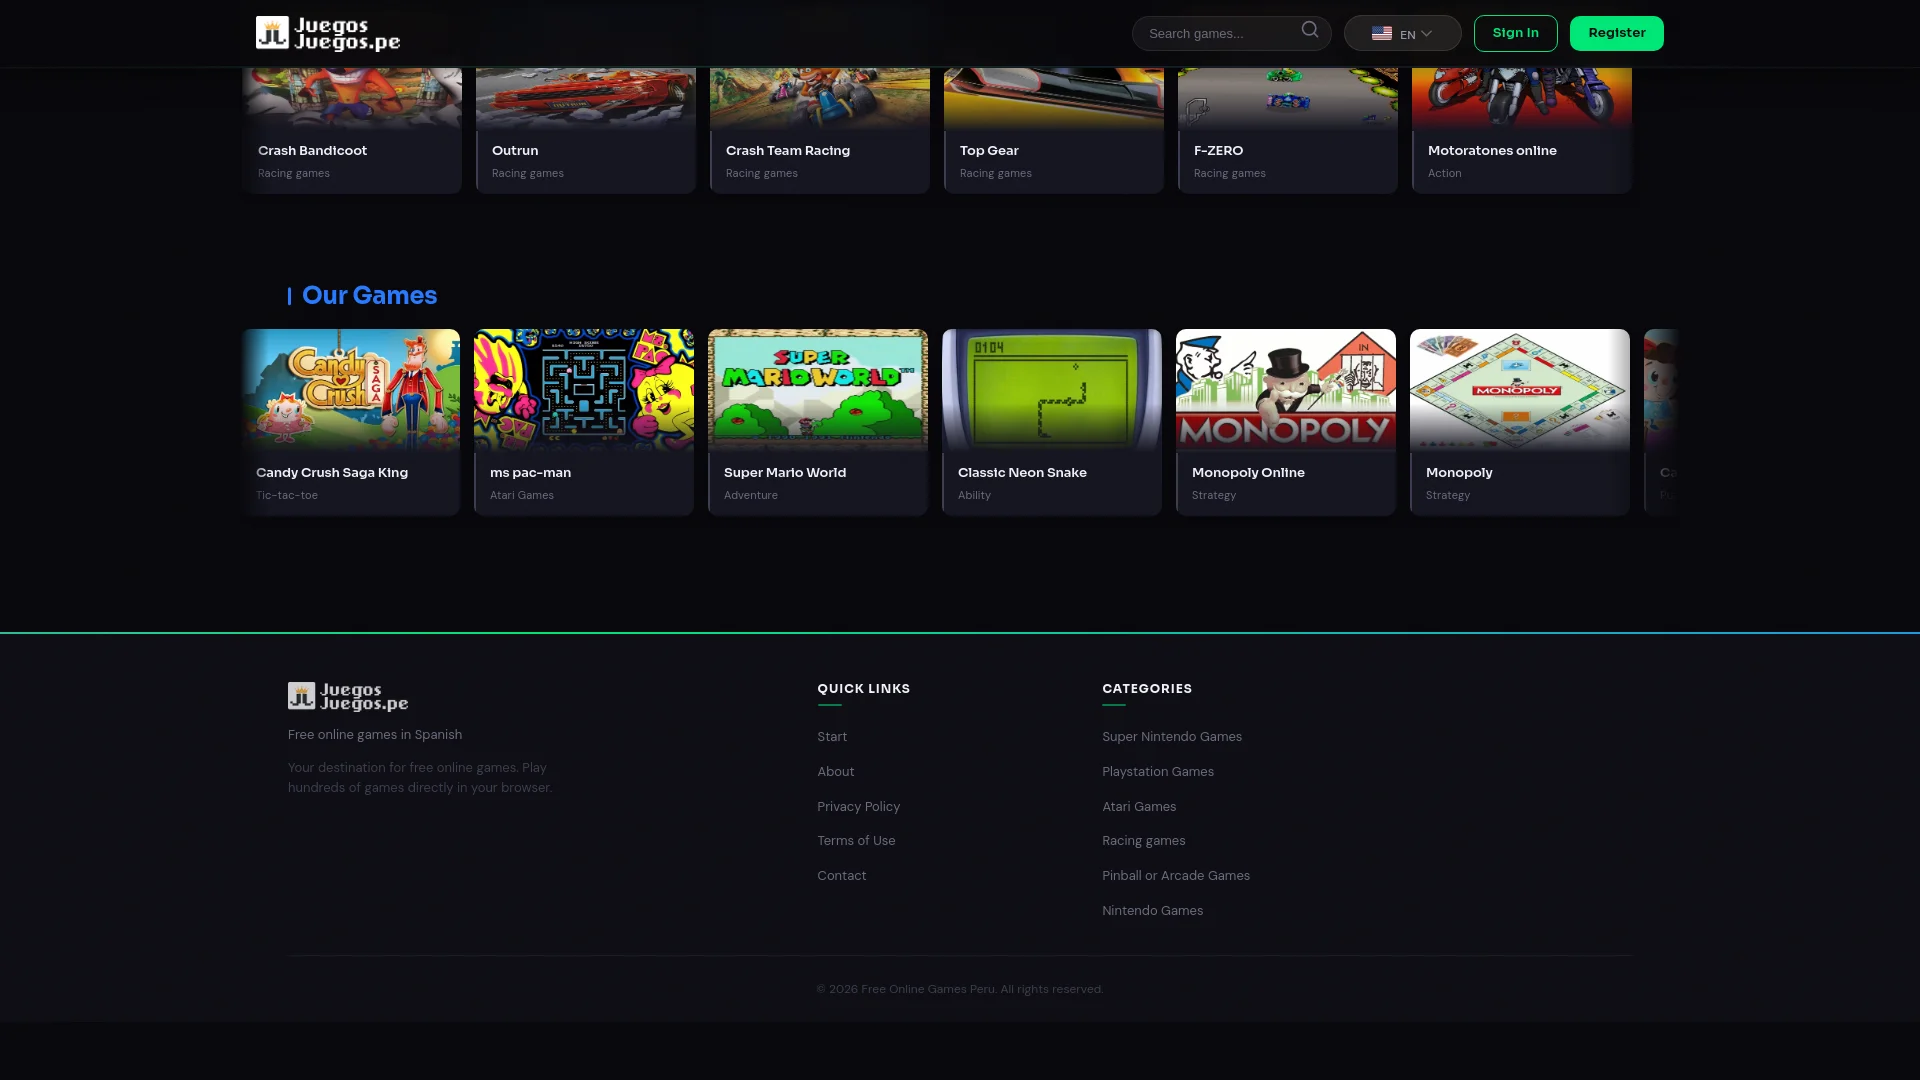The height and width of the screenshot is (1080, 1920).
Task: Click the Super Mario World title
Action: tap(785, 473)
